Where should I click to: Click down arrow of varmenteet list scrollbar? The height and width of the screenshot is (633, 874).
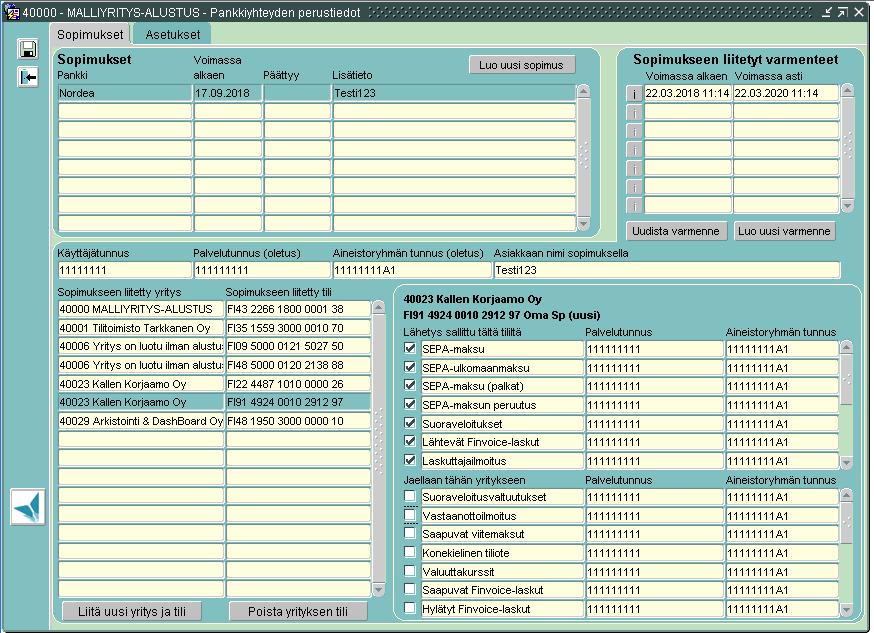pyautogui.click(x=847, y=206)
